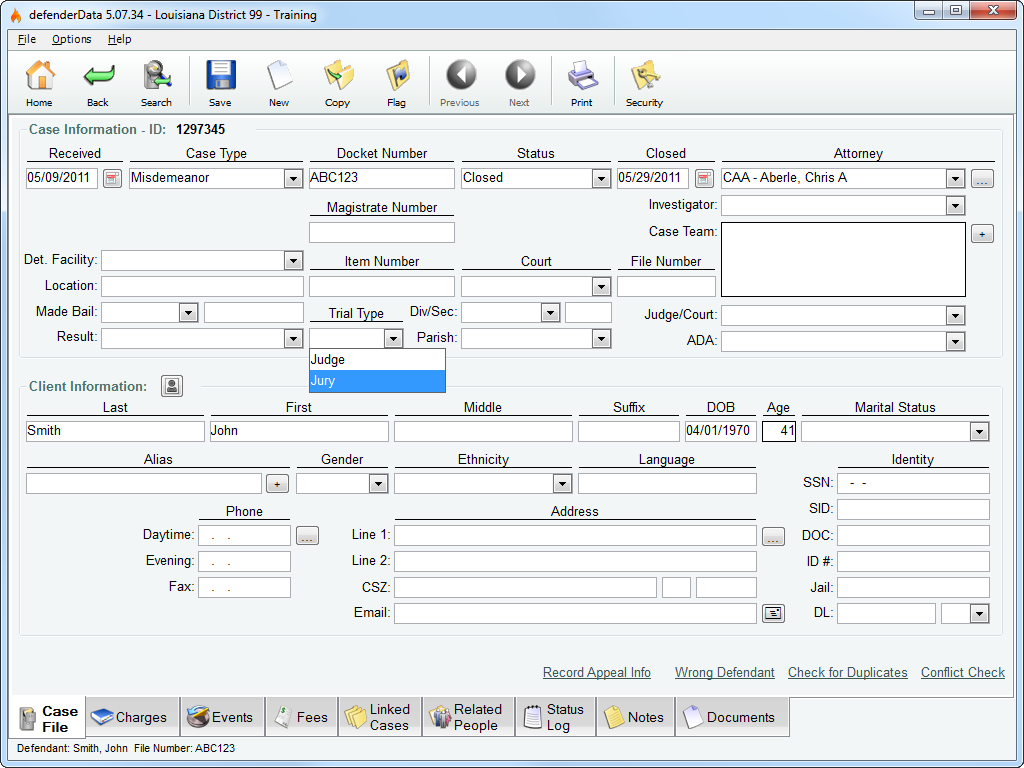1024x768 pixels.
Task: Select Jury from the Trial Type list
Action: click(x=377, y=381)
